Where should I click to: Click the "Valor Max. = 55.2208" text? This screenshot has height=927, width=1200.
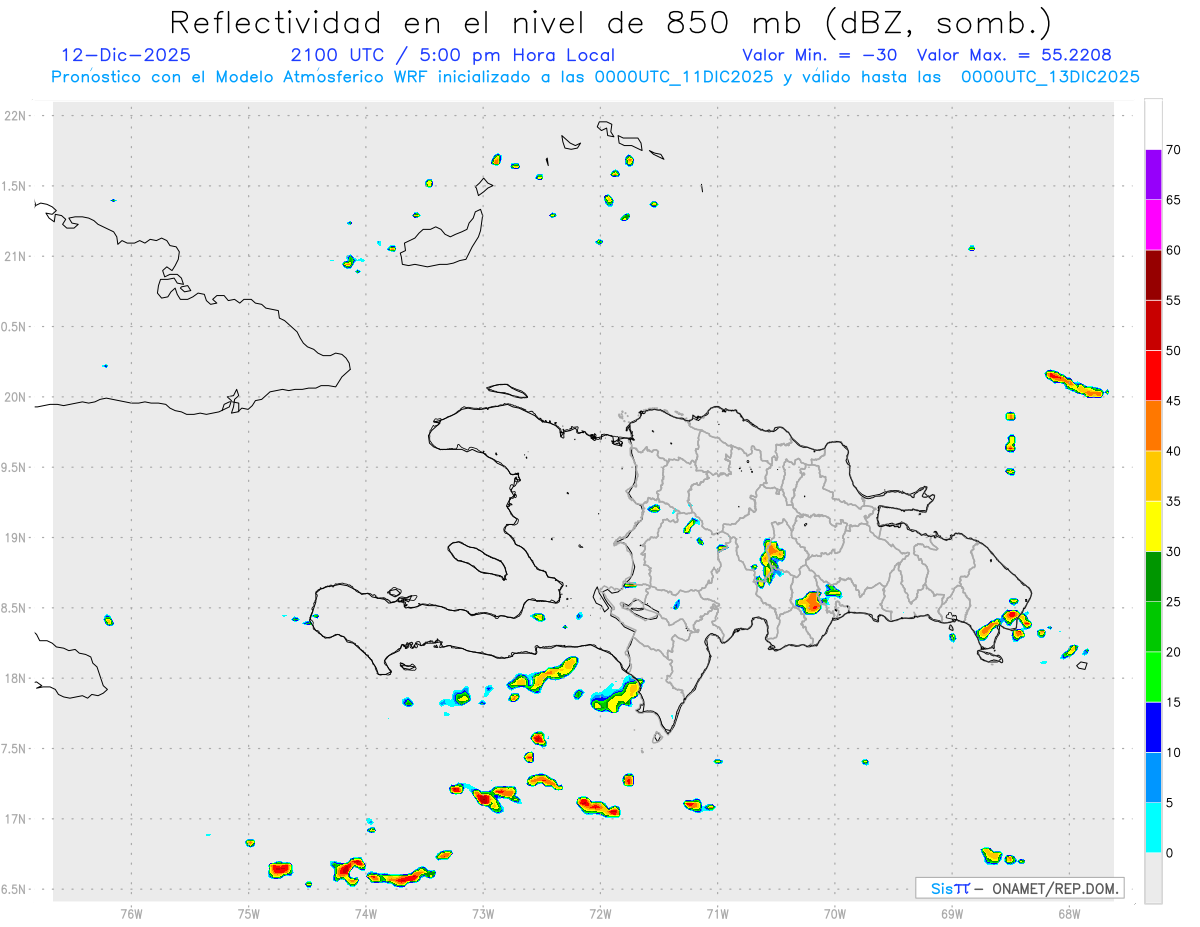point(1014,55)
